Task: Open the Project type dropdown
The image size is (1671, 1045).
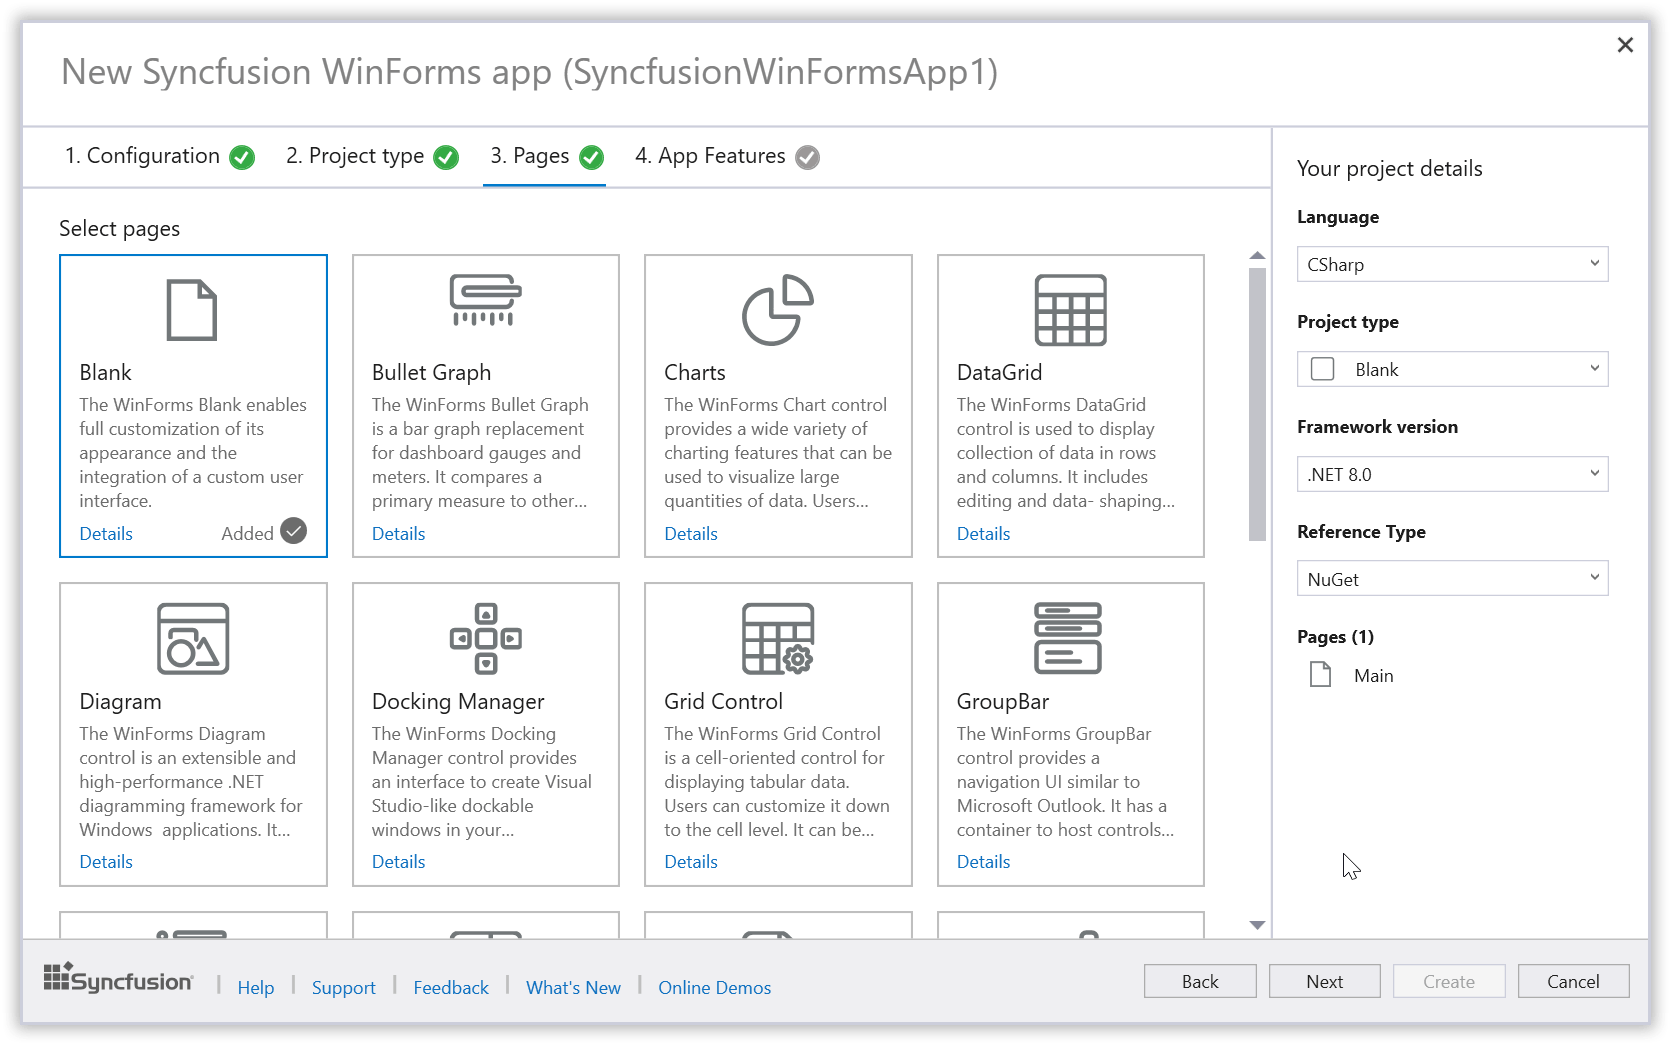Action: (1452, 369)
